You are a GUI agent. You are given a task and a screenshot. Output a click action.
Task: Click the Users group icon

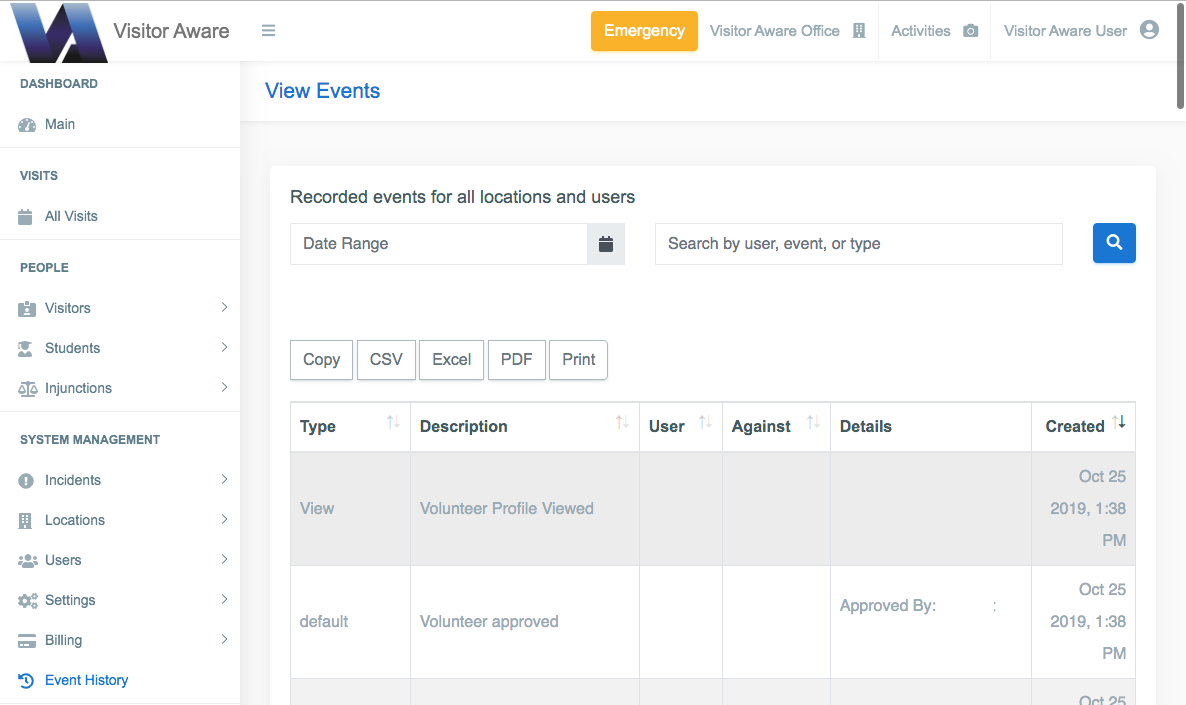[x=27, y=561]
